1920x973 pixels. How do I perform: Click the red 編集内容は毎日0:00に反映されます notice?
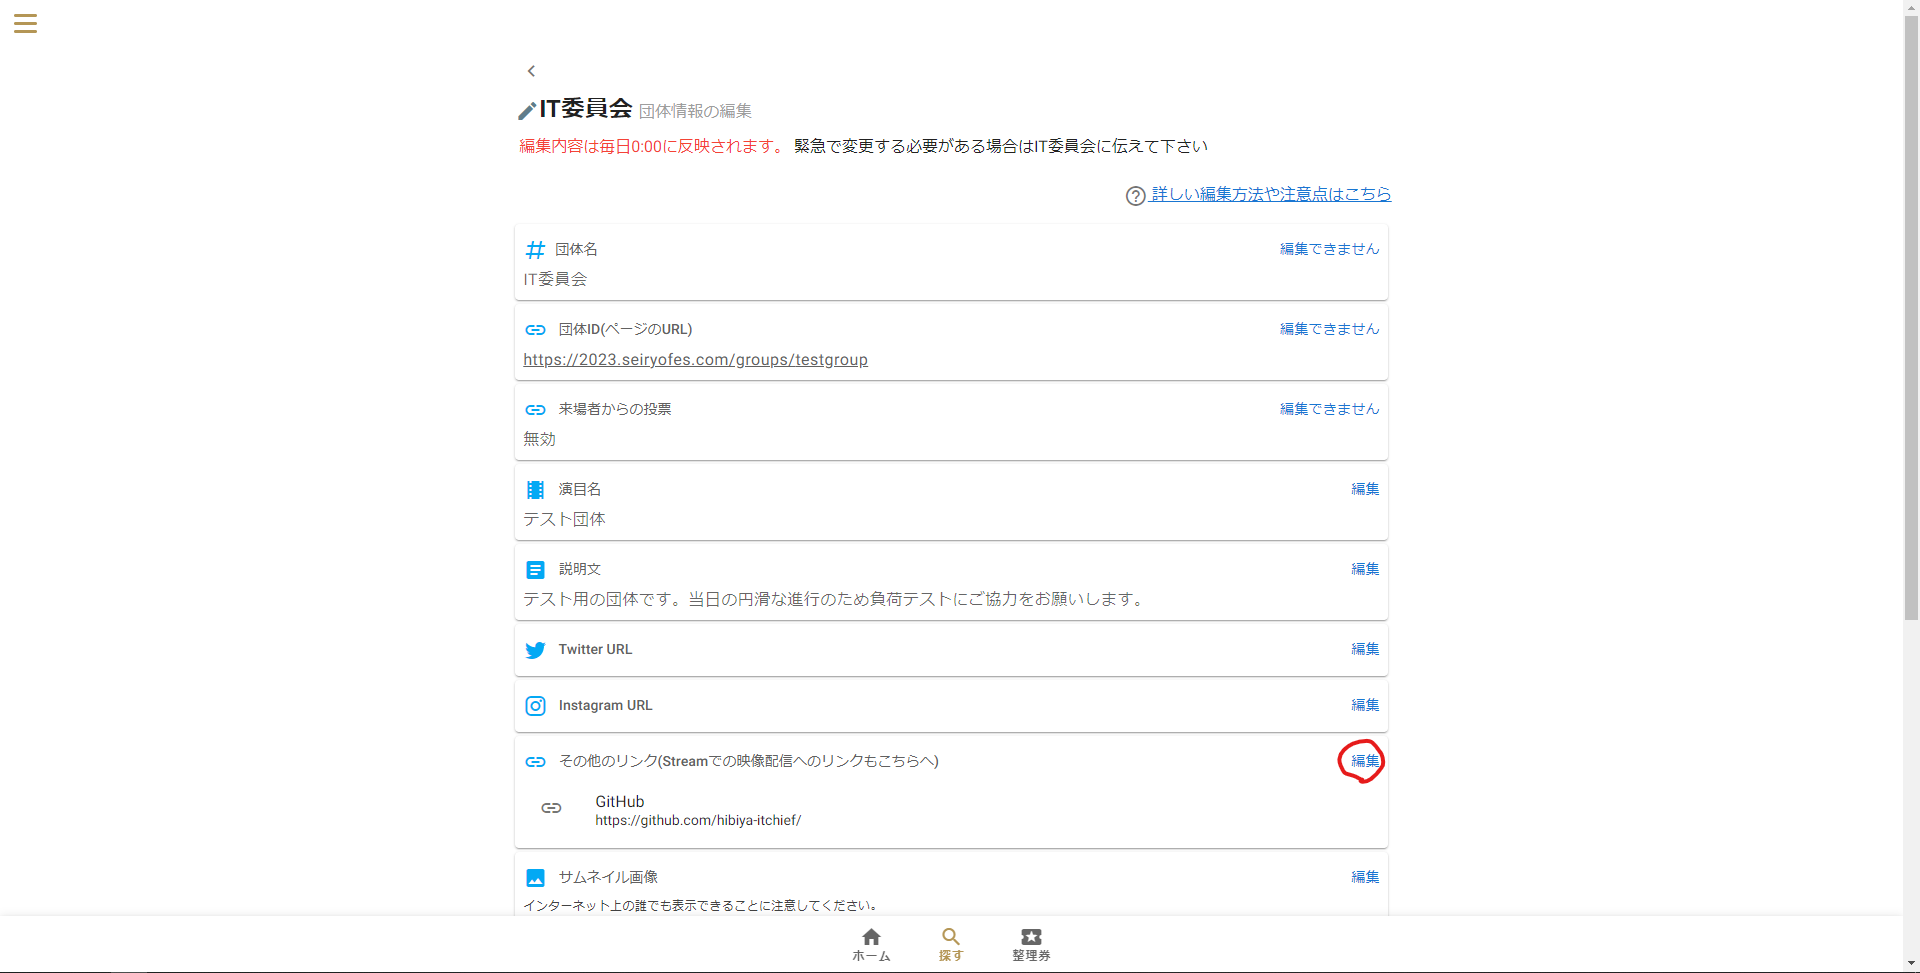(x=652, y=146)
